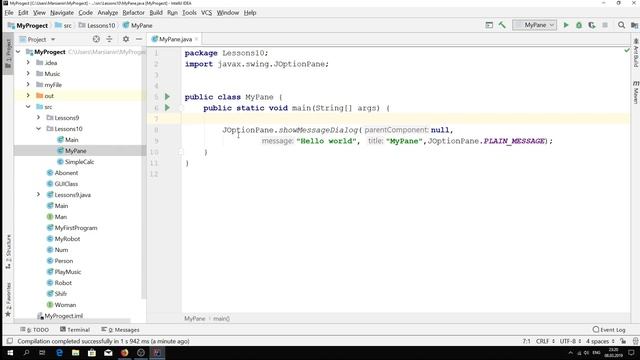
Task: Open Project panel settings gear
Action: click(x=126, y=39)
